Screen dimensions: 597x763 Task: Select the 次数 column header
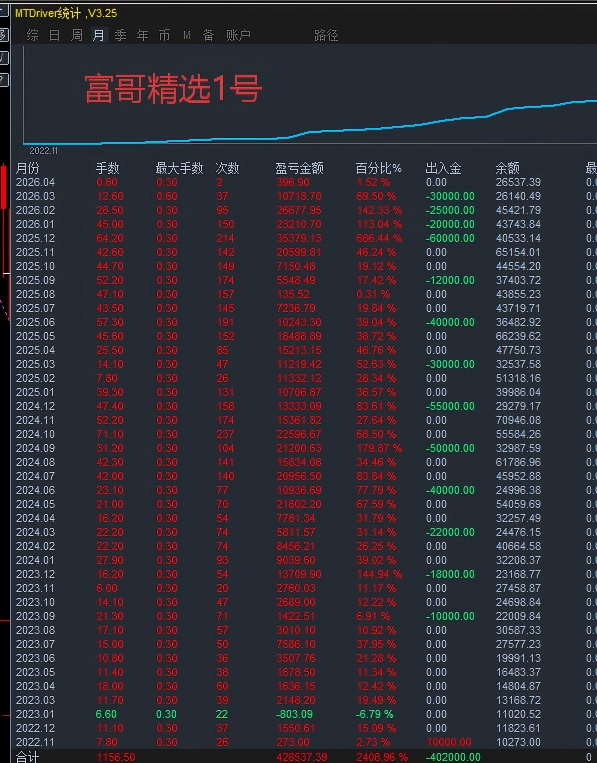pos(227,168)
